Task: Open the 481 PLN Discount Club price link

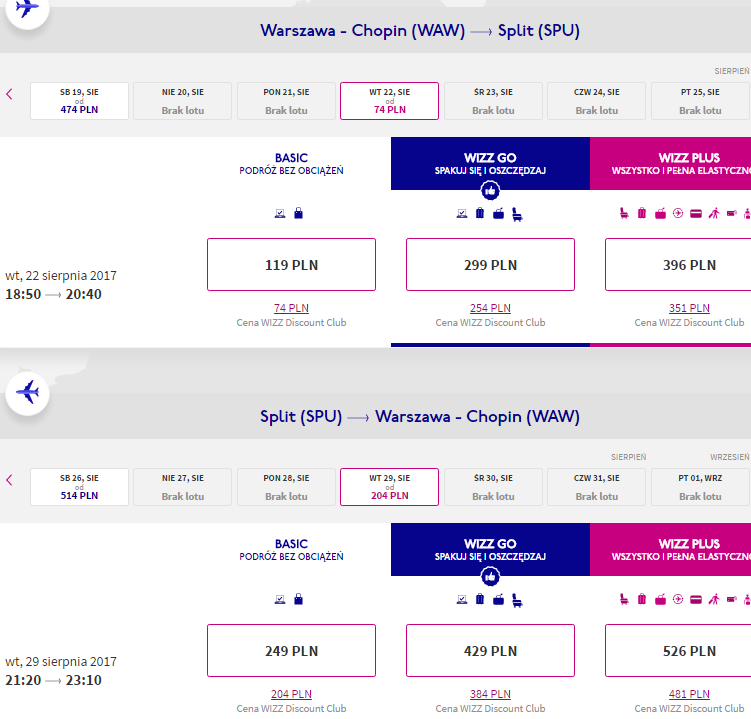Action: tap(689, 694)
